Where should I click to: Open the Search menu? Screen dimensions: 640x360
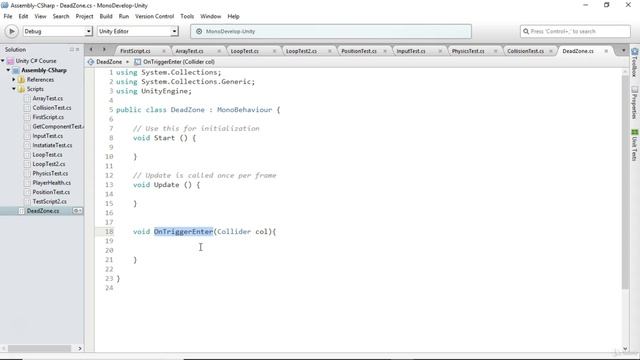click(61, 16)
